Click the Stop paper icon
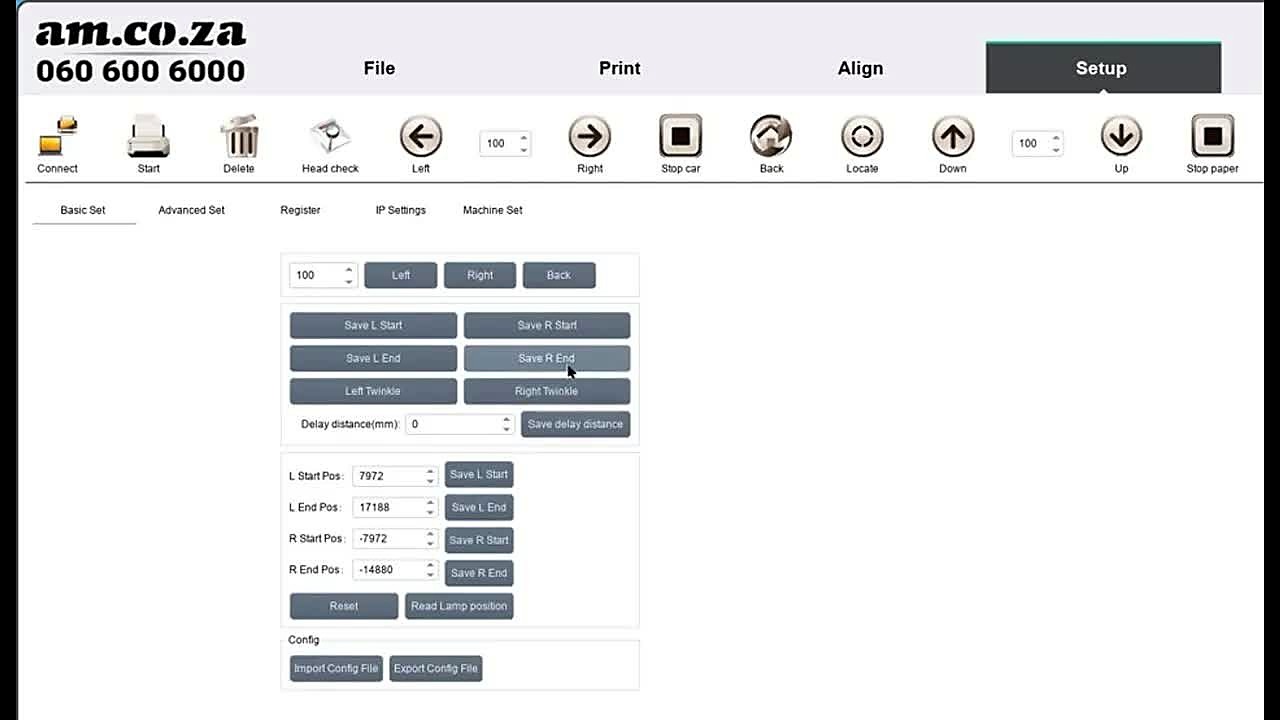Image resolution: width=1280 pixels, height=720 pixels. point(1213,136)
